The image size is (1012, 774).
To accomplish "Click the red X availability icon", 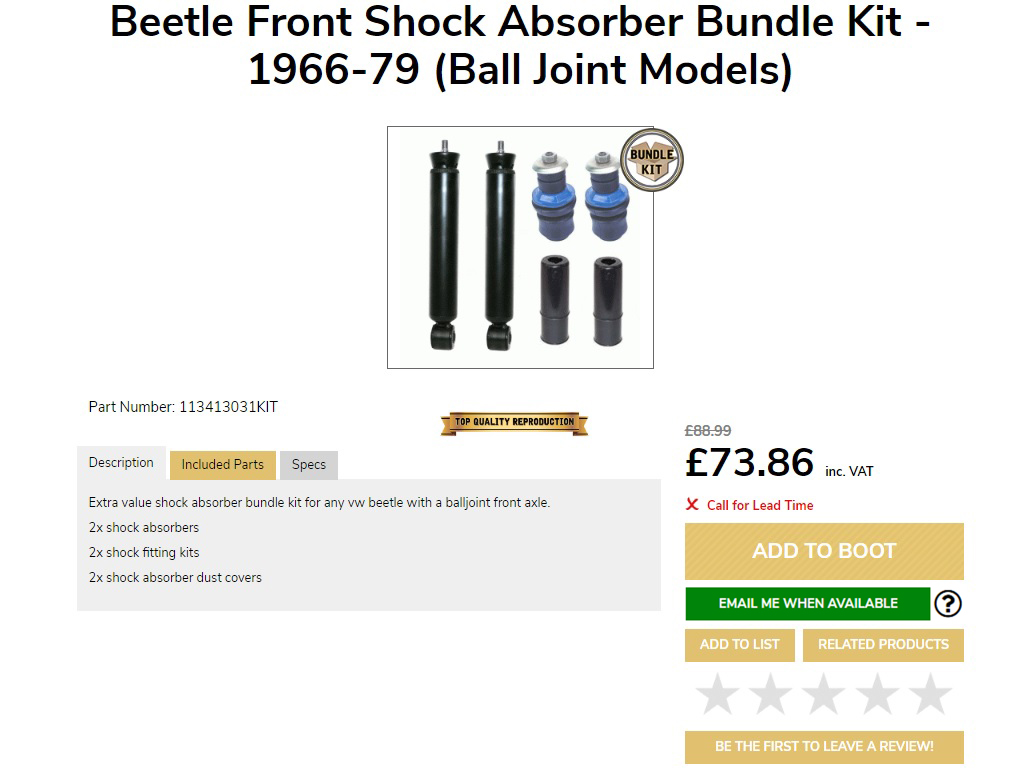I will coord(692,505).
